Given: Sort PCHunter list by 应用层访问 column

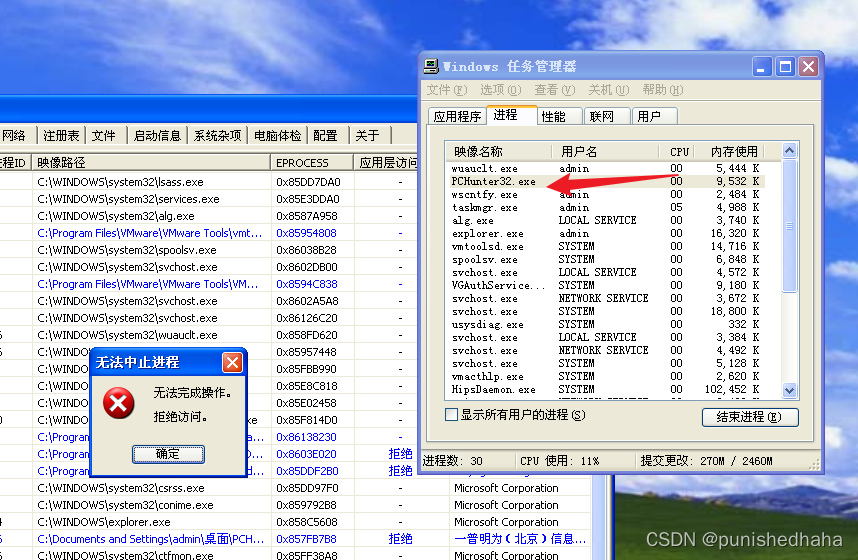Looking at the screenshot, I should pos(387,163).
